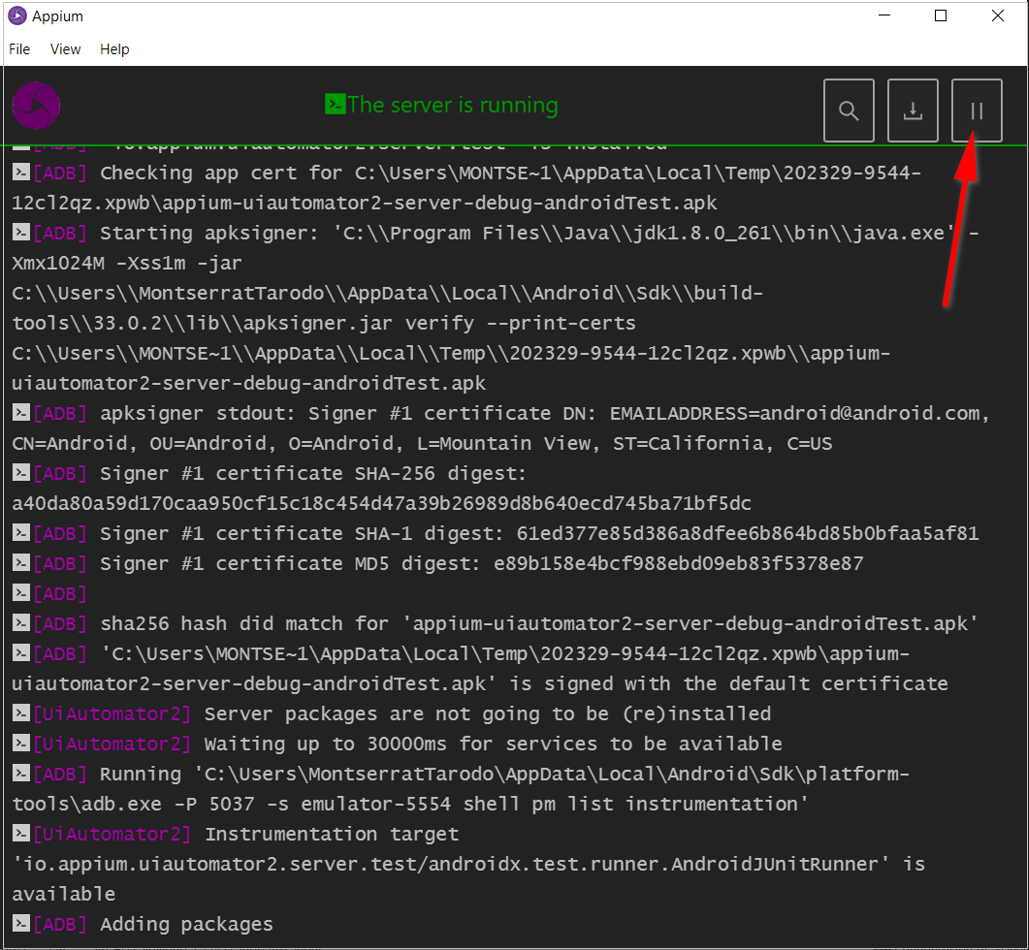This screenshot has height=950, width=1029.
Task: Select the 'sha256 hash did match' log line
Action: coord(538,624)
